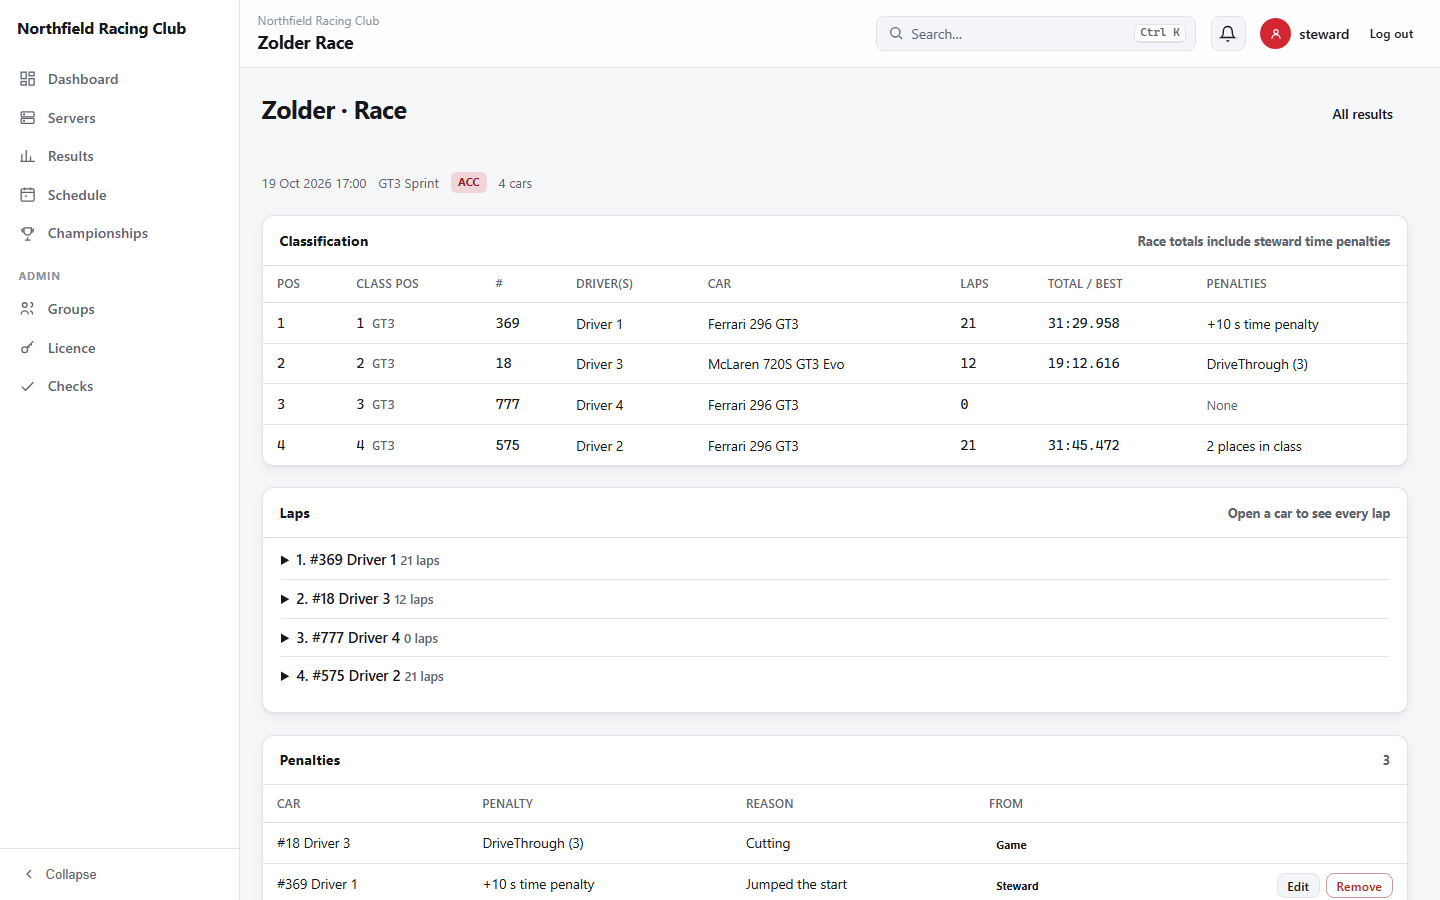Click the GT3 Sprint label
This screenshot has width=1440, height=900.
point(408,184)
